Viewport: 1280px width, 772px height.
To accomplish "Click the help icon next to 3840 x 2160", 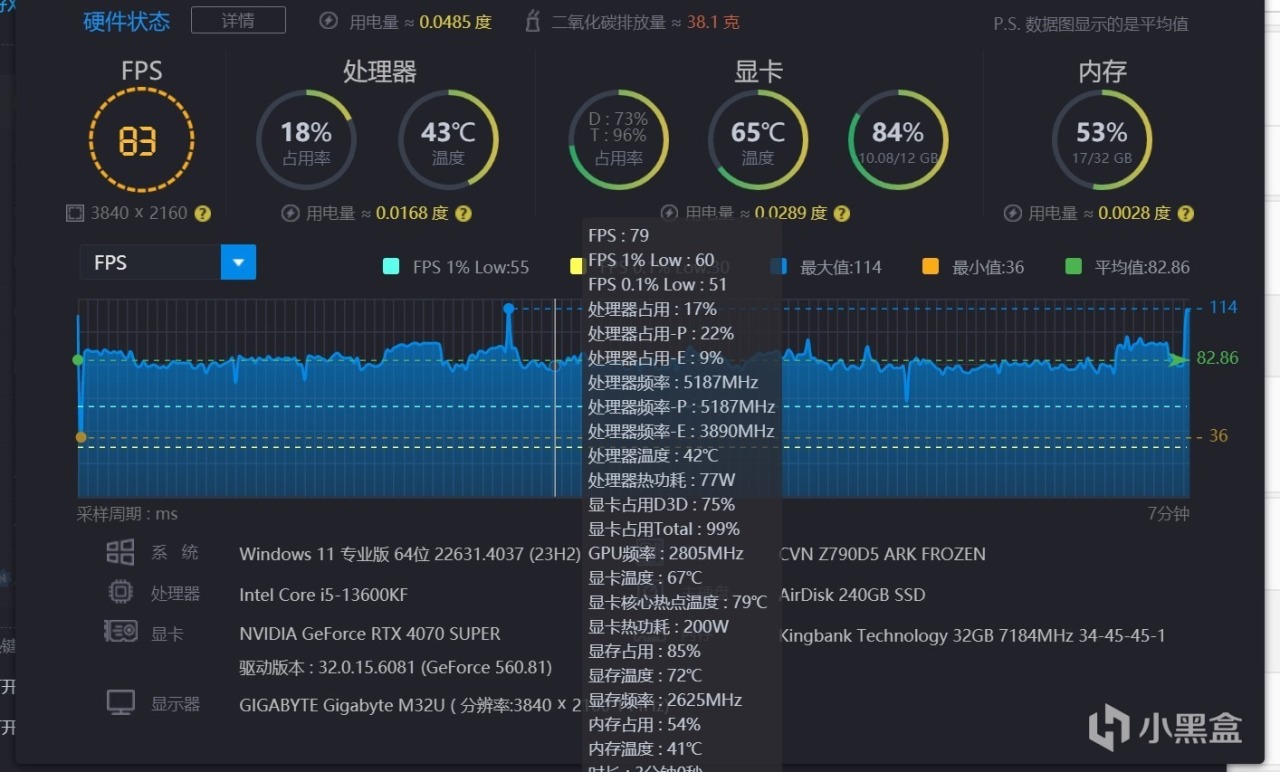I will pyautogui.click(x=202, y=213).
